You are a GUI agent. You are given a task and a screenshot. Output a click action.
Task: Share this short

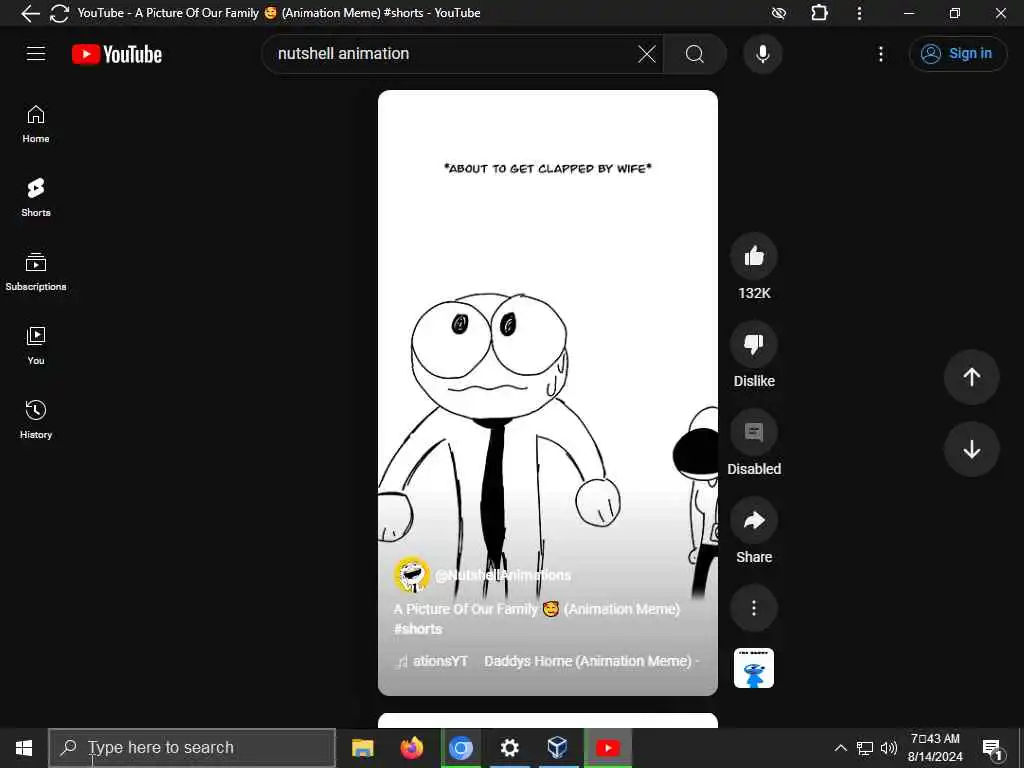754,520
